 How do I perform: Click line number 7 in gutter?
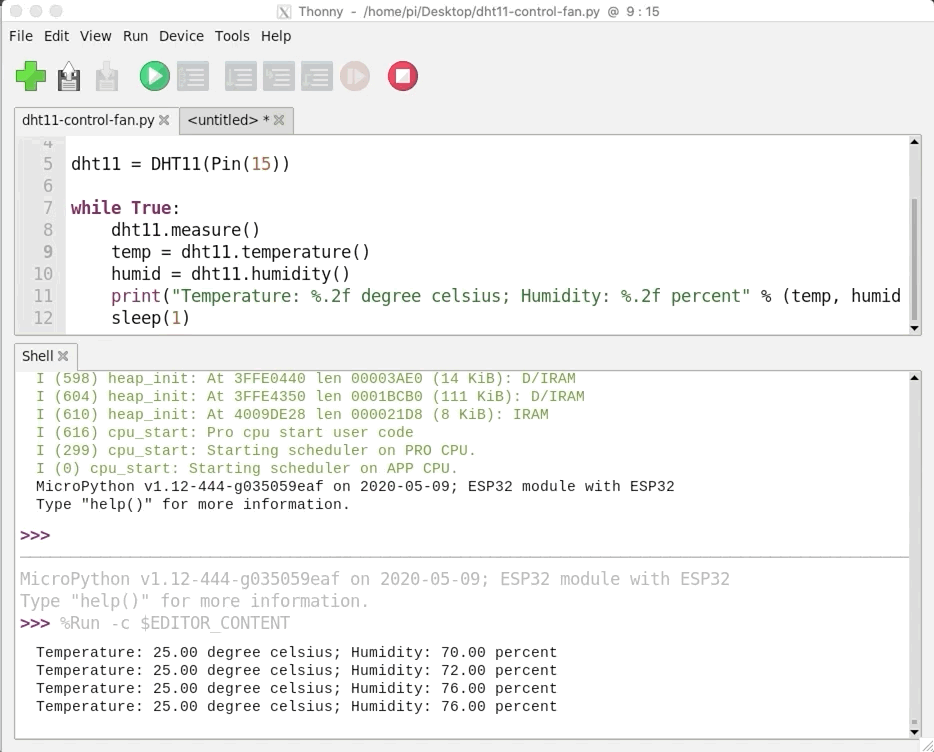click(48, 208)
